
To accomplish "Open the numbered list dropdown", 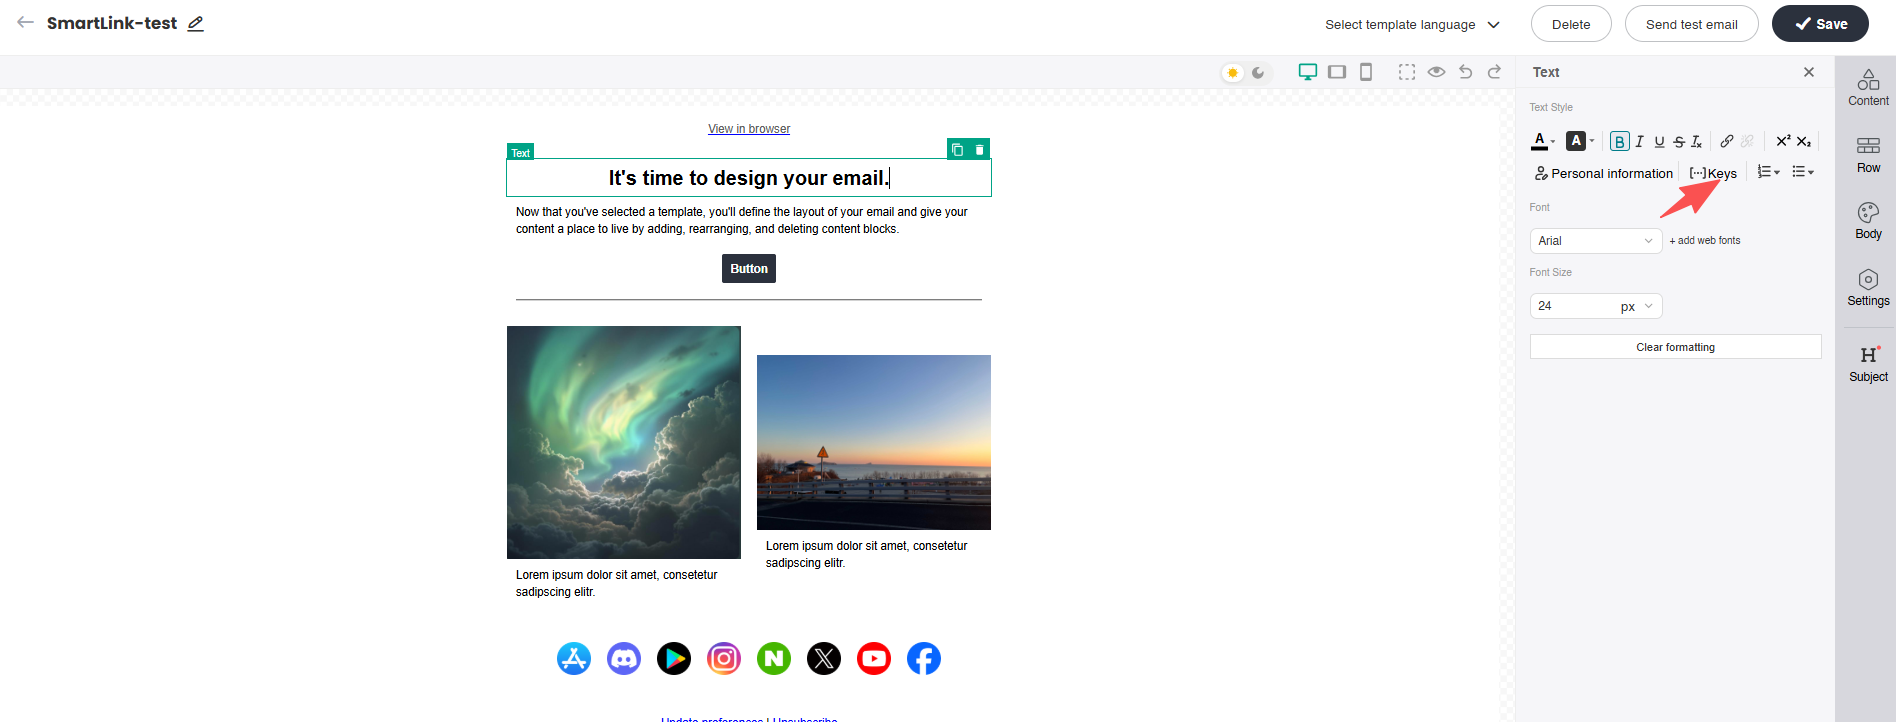I will (1769, 172).
